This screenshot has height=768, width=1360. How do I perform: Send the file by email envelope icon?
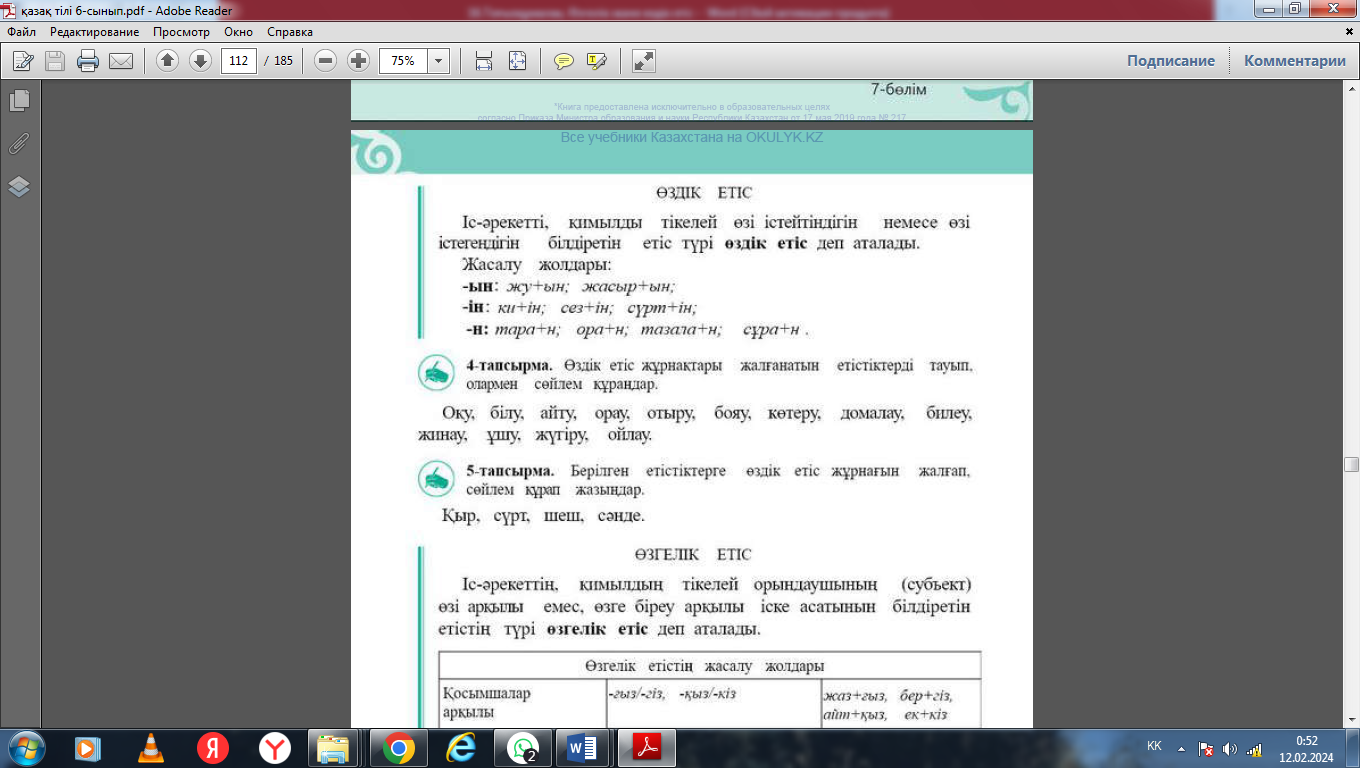pyautogui.click(x=121, y=61)
